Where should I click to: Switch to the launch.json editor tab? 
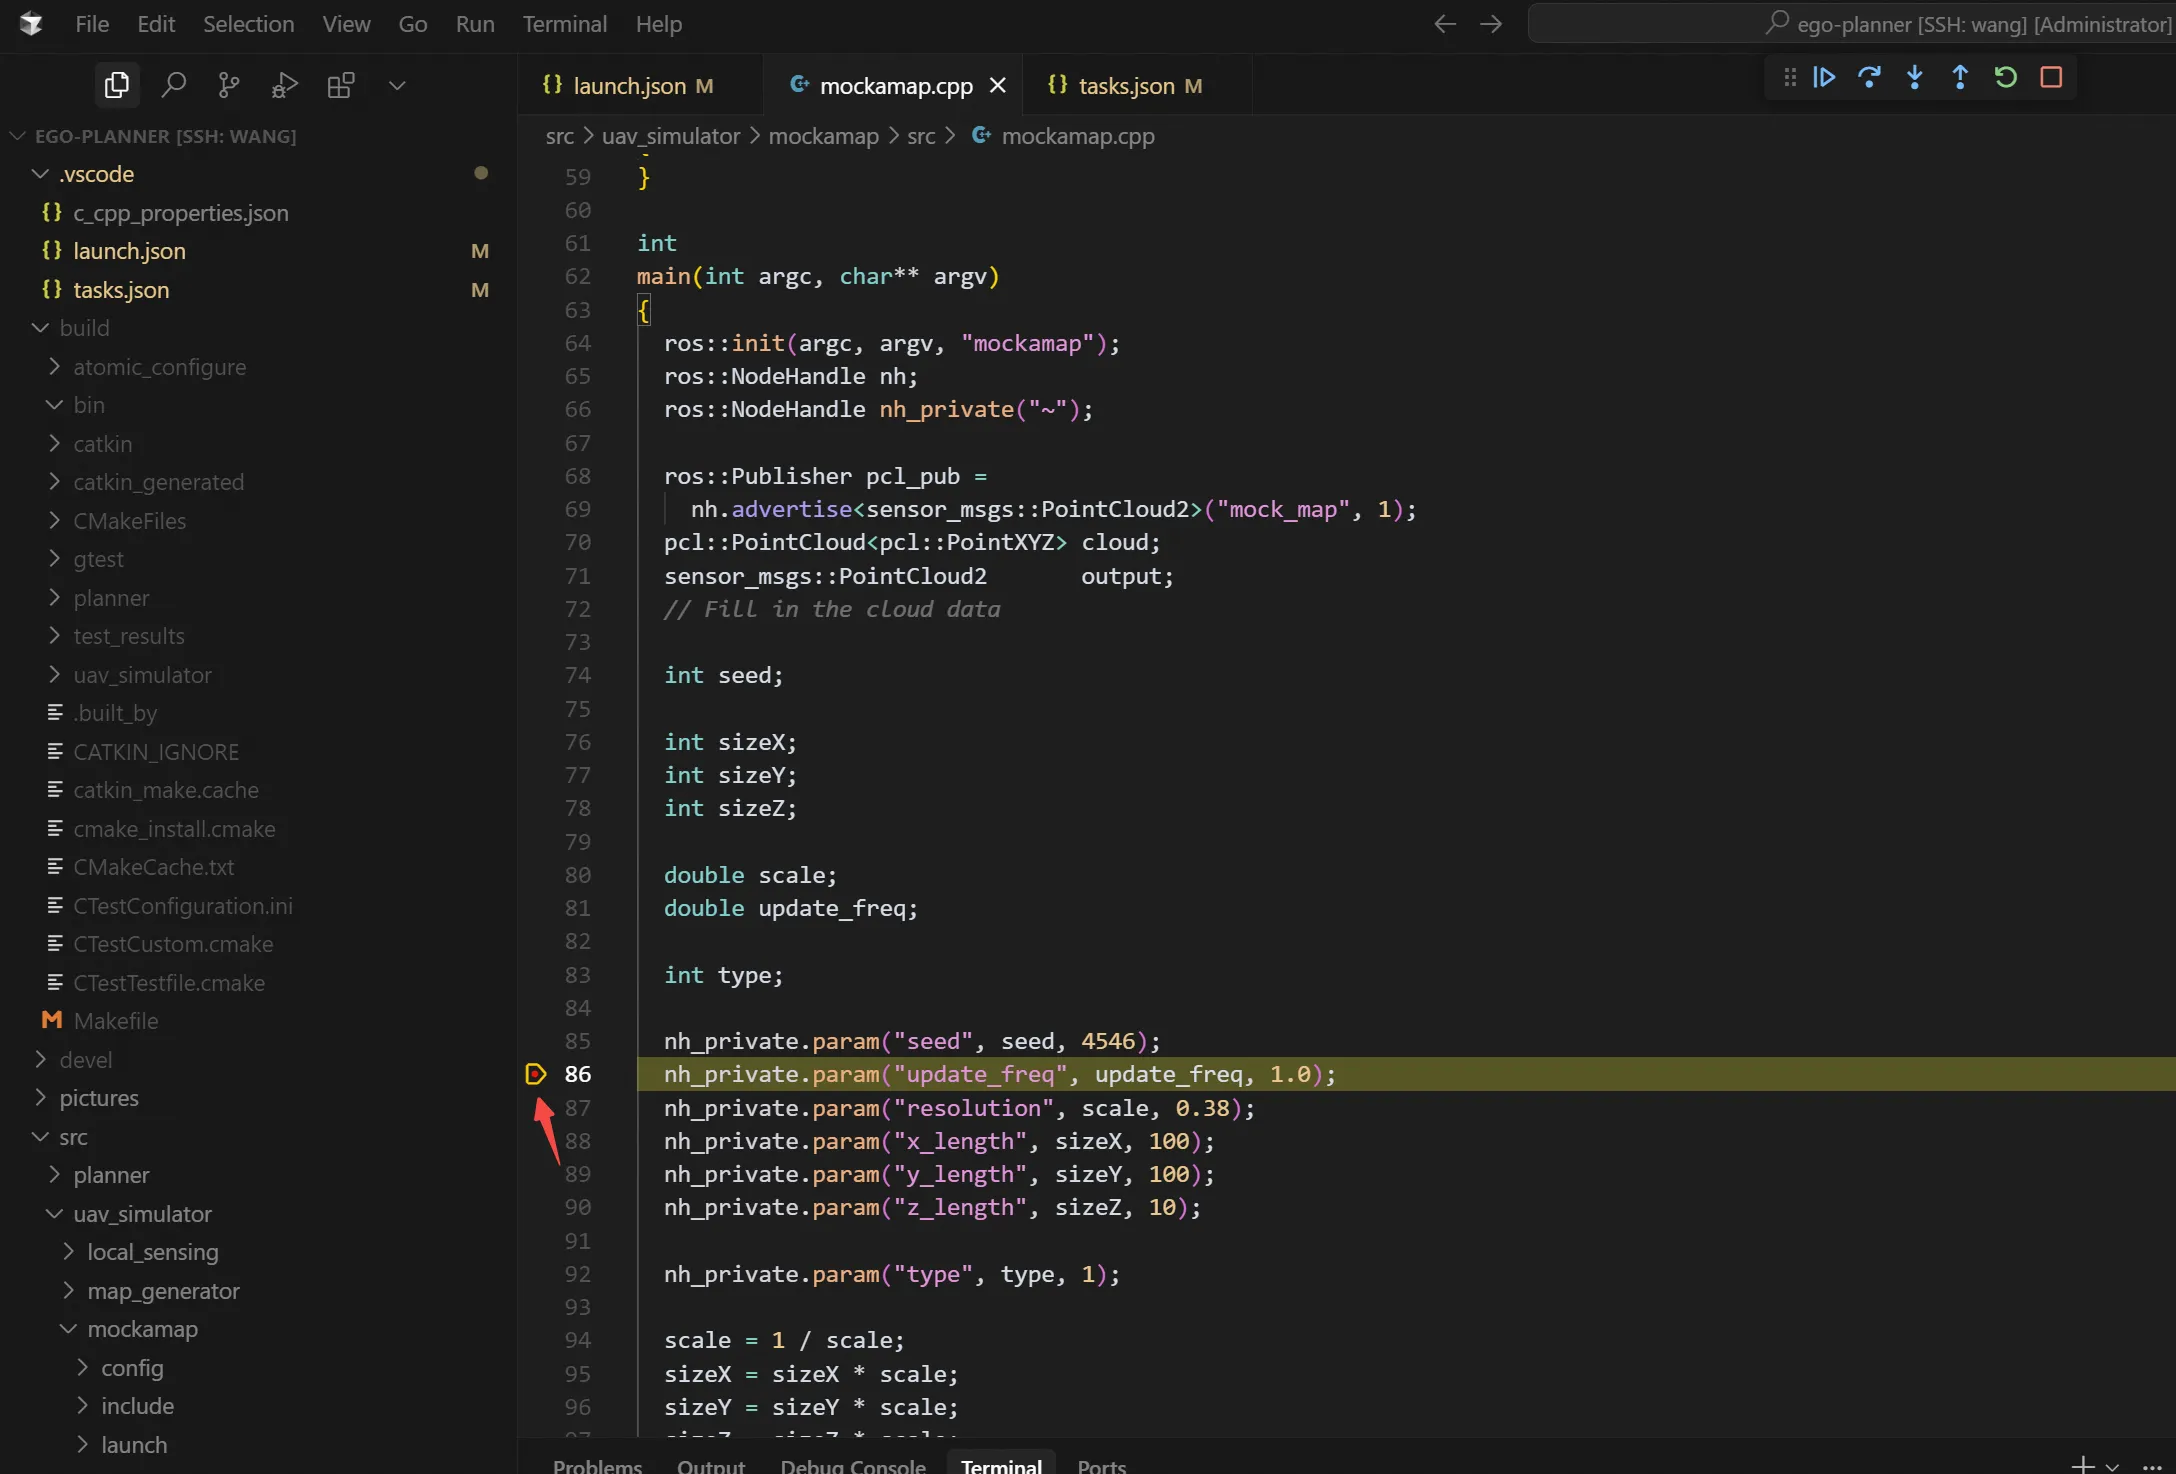pos(640,86)
